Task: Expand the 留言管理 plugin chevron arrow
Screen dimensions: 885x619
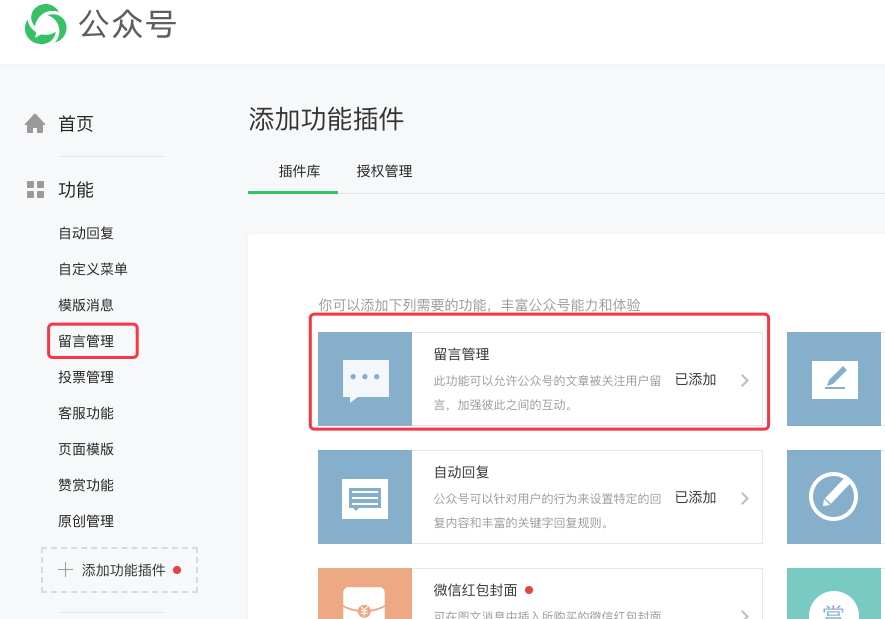Action: click(744, 380)
